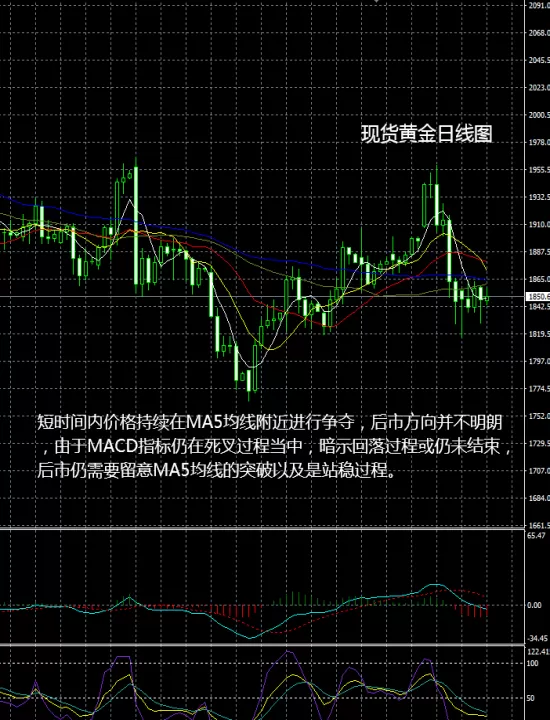This screenshot has width=550, height=720.
Task: Click the 1661.5 price axis label
Action: click(x=539, y=525)
